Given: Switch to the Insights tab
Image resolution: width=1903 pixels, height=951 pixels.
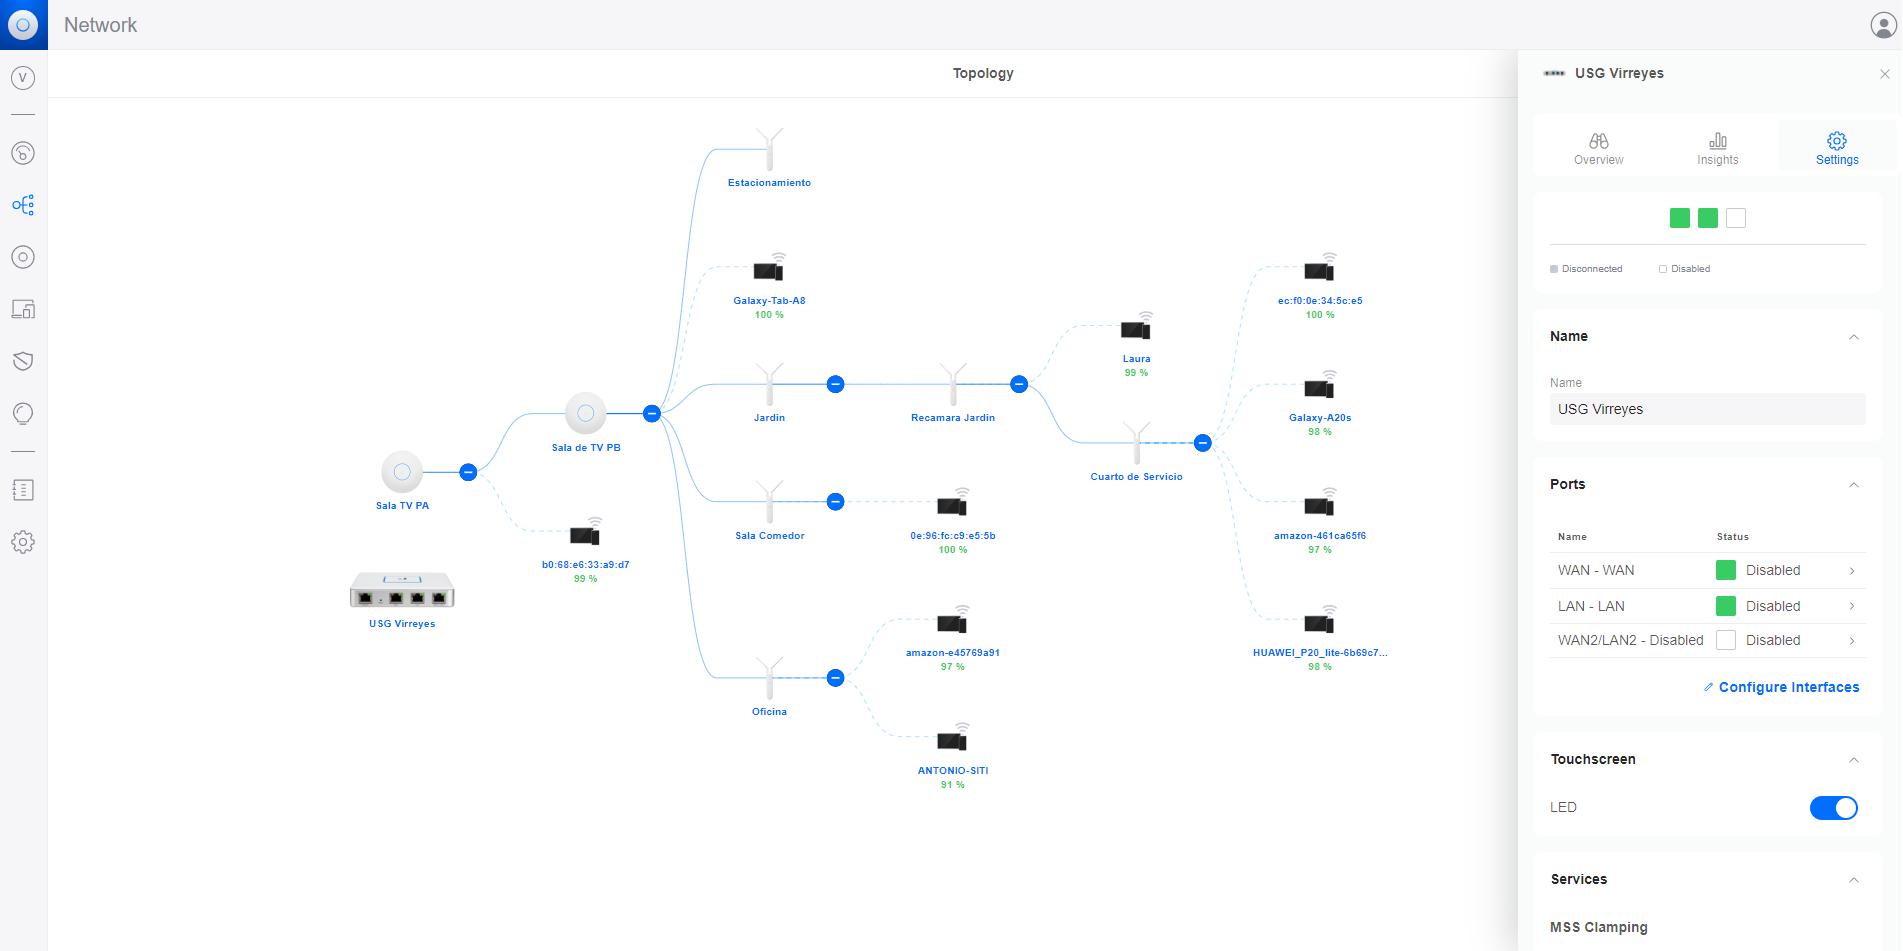Looking at the screenshot, I should pos(1717,148).
